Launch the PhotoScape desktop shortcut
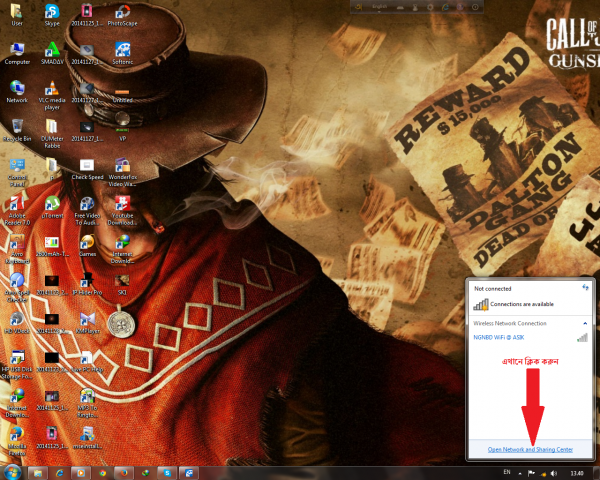This screenshot has width=600, height=480. (122, 15)
